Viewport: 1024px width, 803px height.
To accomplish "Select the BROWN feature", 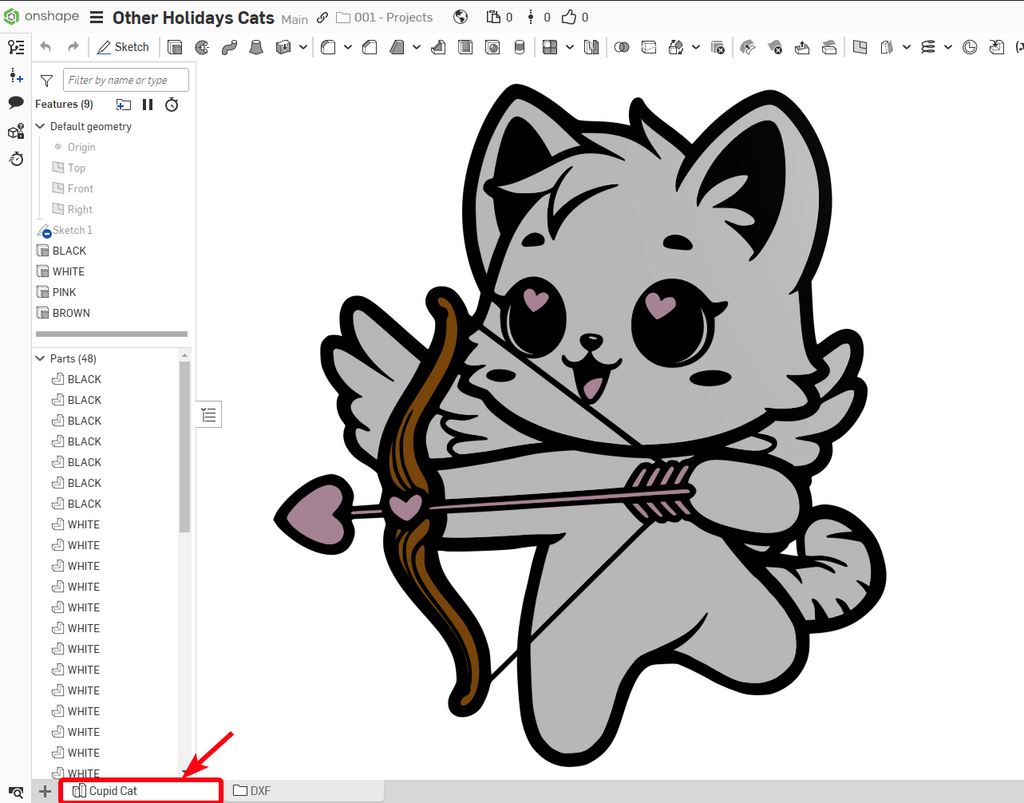I will coord(71,313).
